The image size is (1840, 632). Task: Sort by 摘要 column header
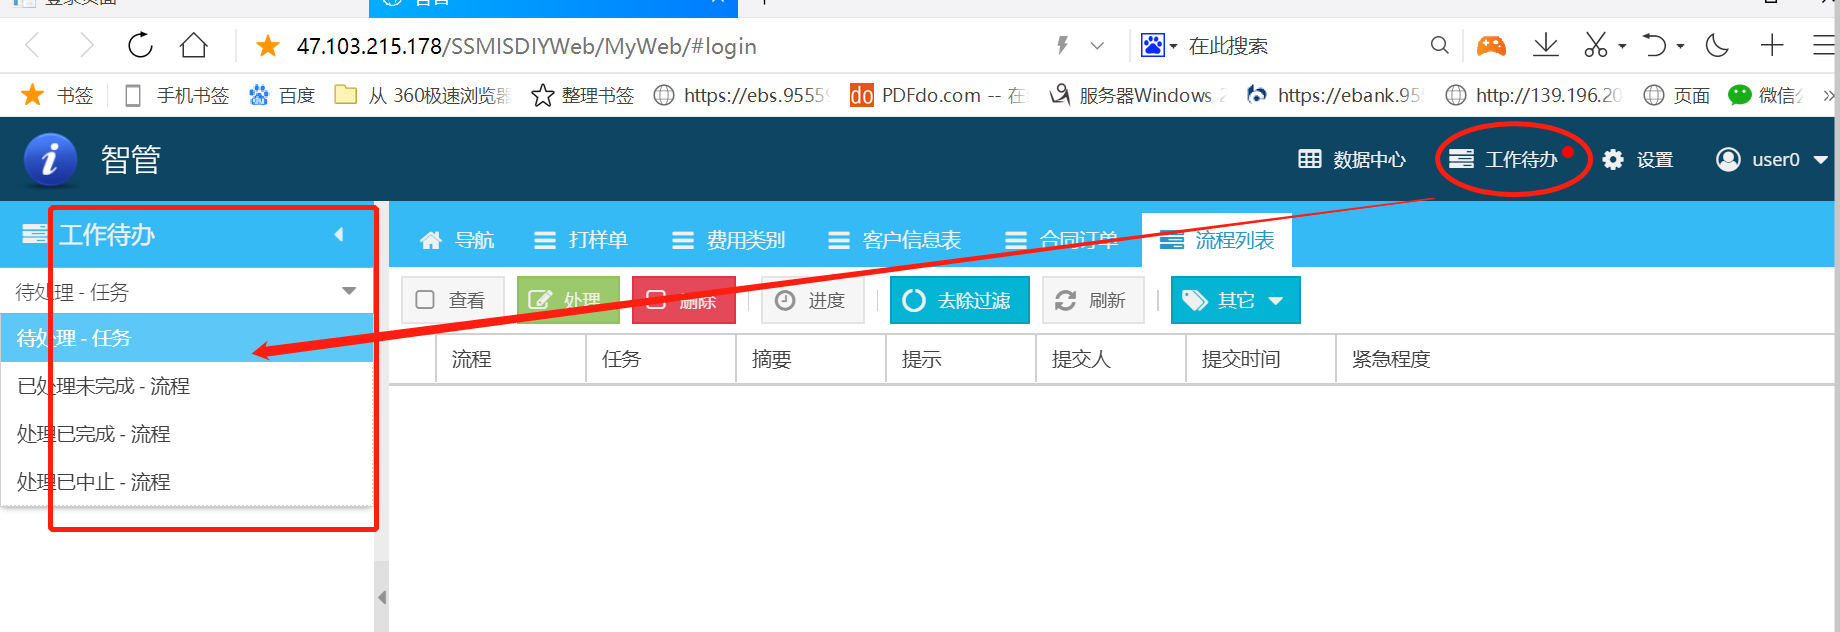click(x=811, y=359)
